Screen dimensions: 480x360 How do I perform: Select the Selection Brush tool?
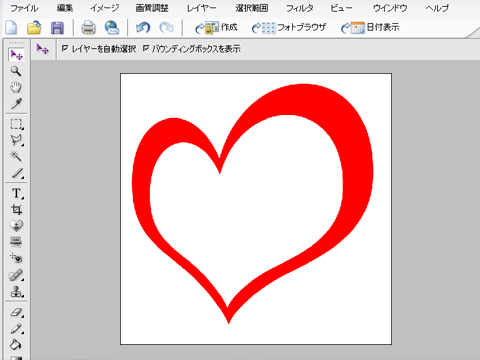coord(17,173)
